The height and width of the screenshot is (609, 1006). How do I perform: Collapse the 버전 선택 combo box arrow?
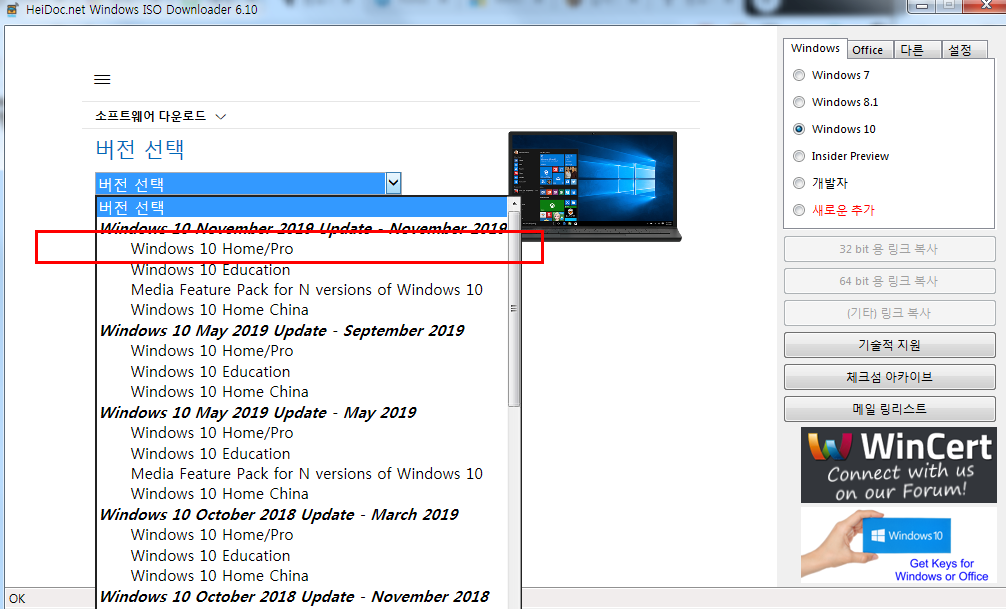pyautogui.click(x=393, y=184)
